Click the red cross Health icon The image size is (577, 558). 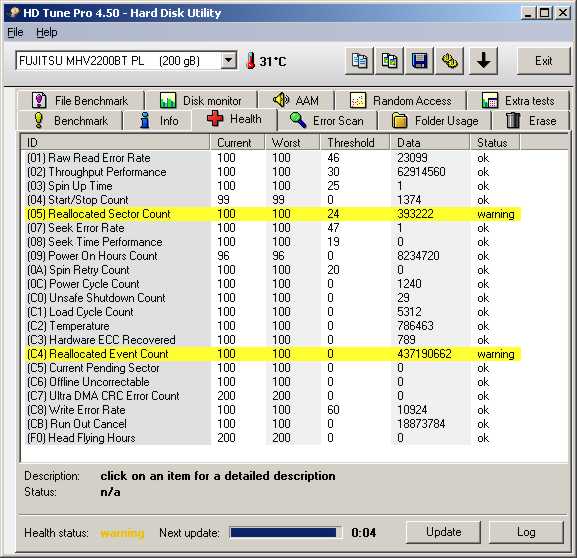click(x=215, y=119)
